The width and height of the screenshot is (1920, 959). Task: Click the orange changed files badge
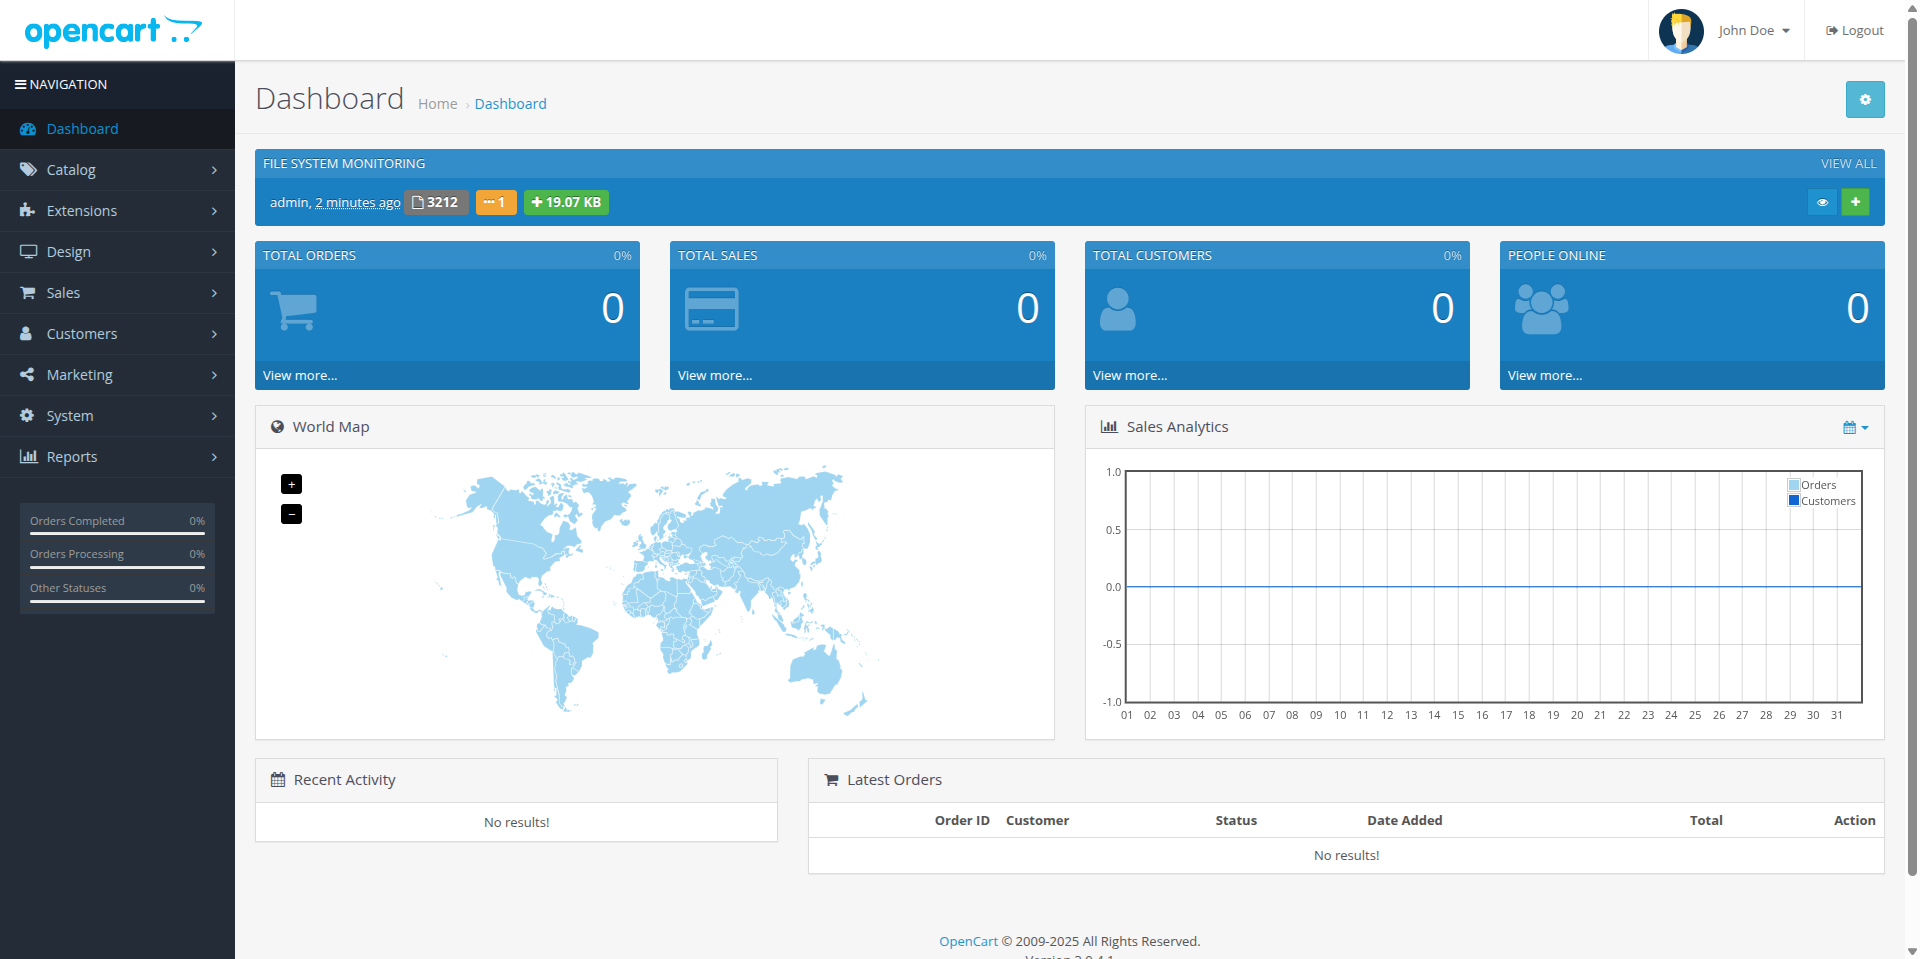[495, 202]
